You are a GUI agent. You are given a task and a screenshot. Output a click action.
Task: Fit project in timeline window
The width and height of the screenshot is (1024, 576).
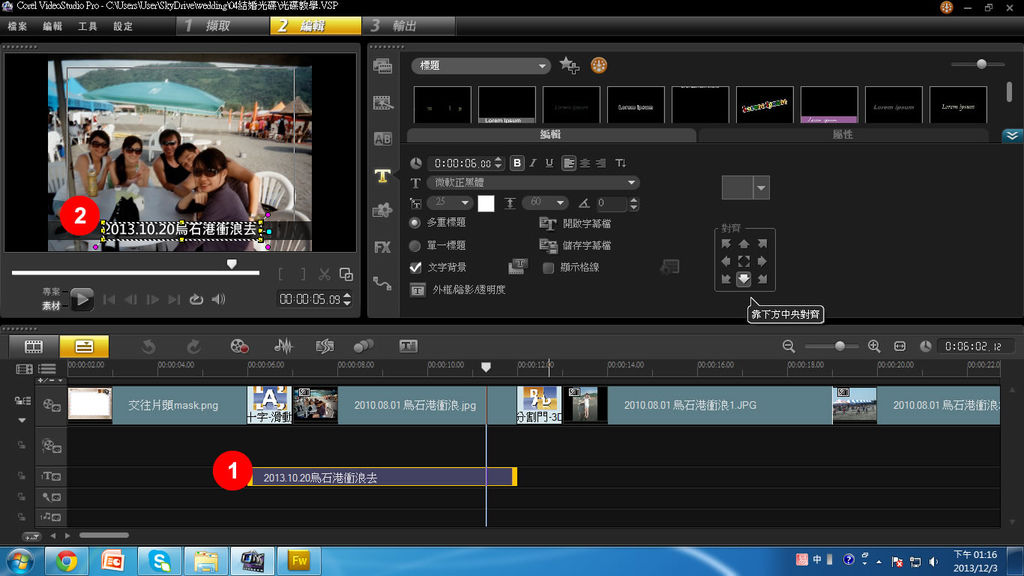pos(900,346)
